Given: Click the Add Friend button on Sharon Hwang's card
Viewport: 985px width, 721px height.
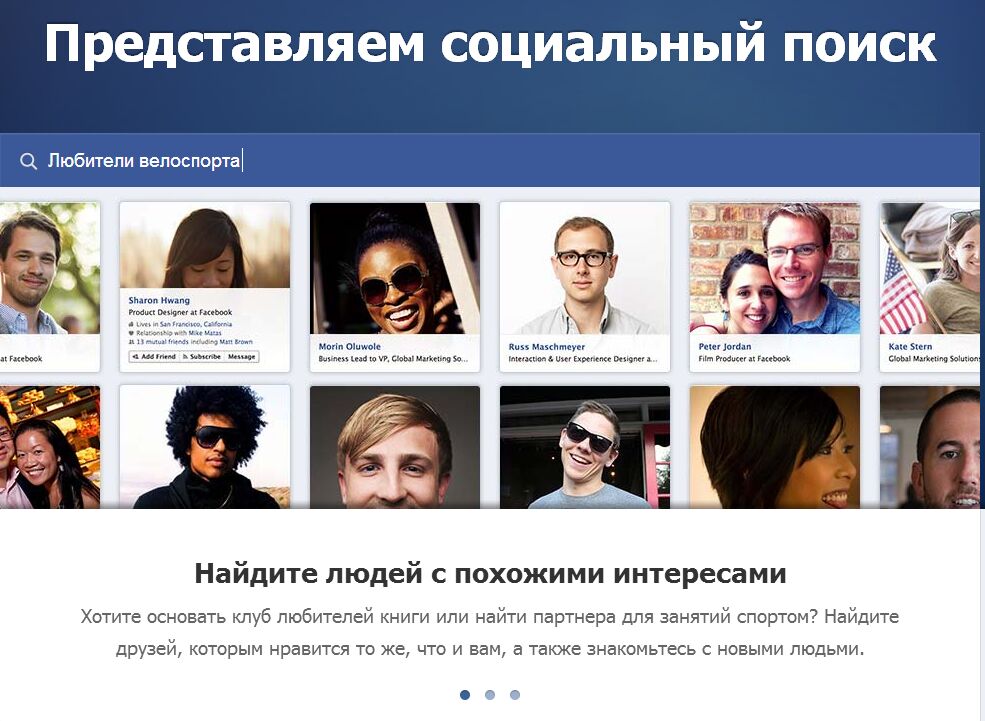Looking at the screenshot, I should 155,357.
